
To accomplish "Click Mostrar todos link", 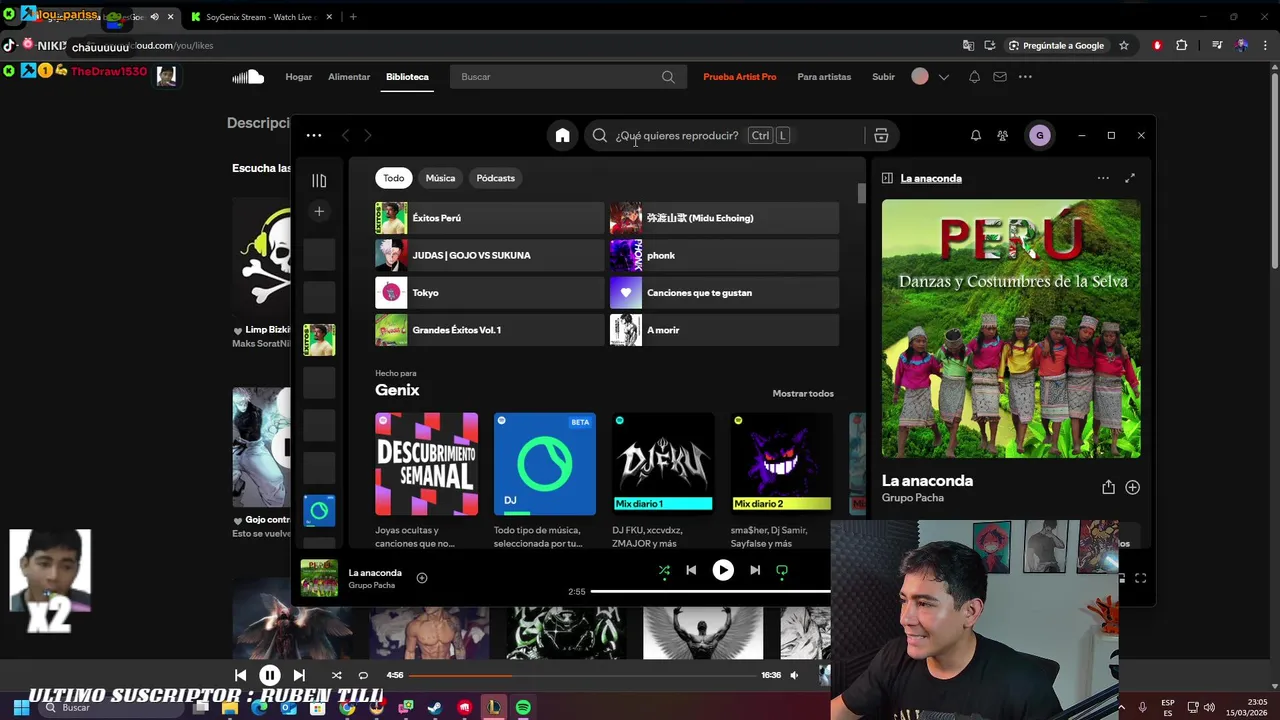I will point(803,394).
